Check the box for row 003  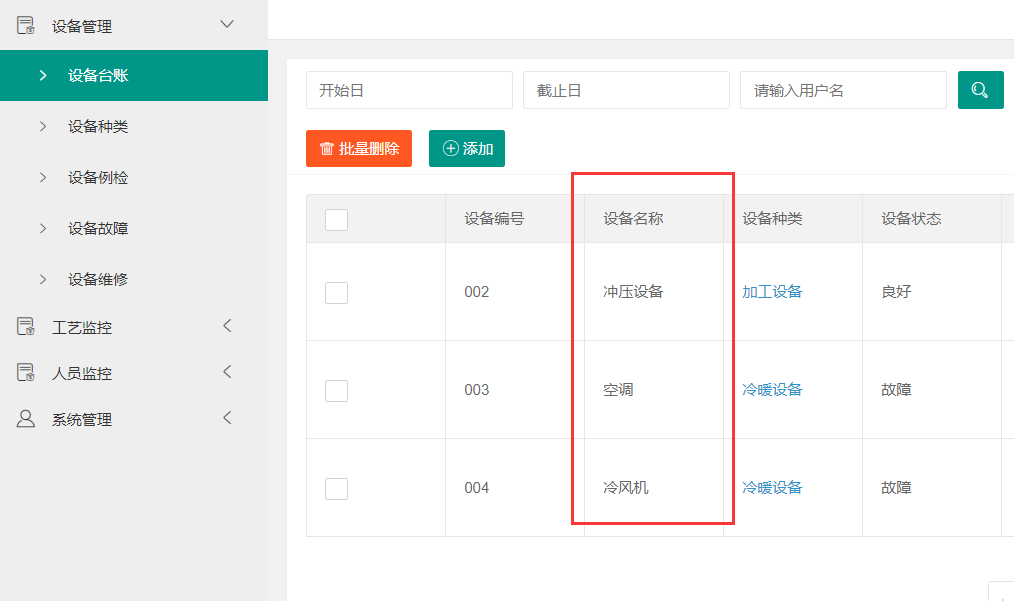pos(336,390)
